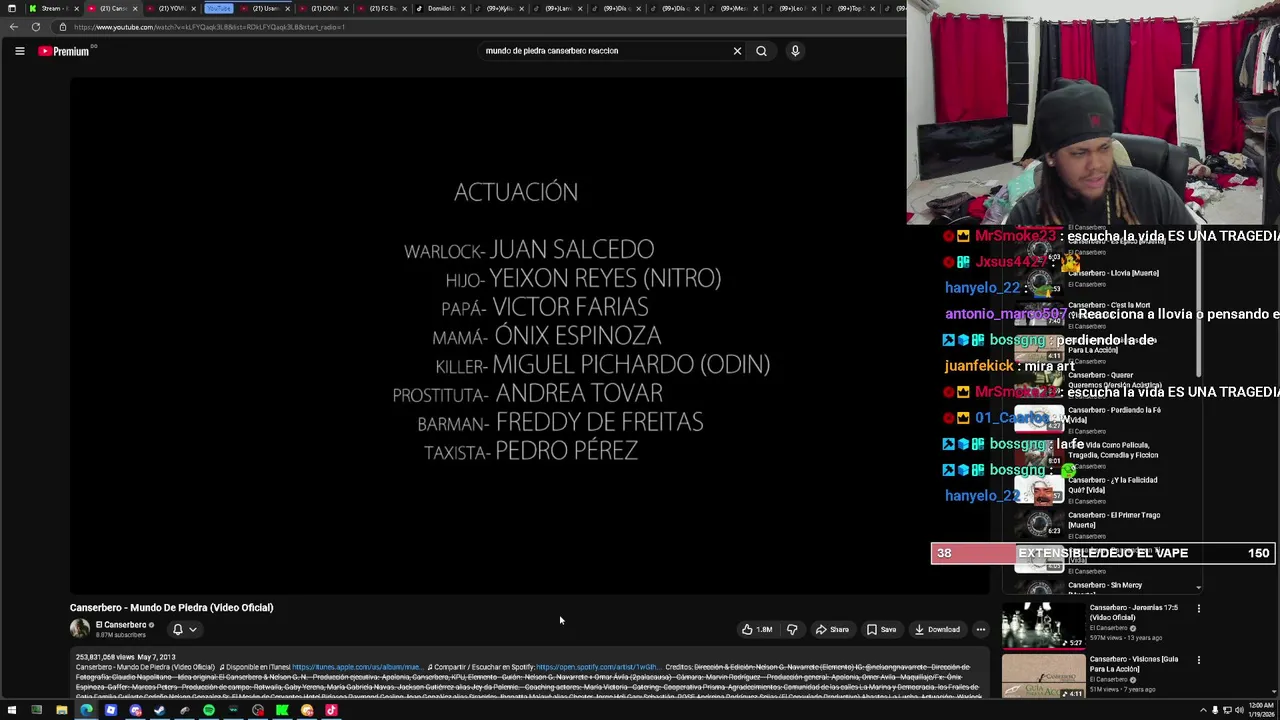1280x720 pixels.
Task: Open network settings in the system tray
Action: [1226, 711]
